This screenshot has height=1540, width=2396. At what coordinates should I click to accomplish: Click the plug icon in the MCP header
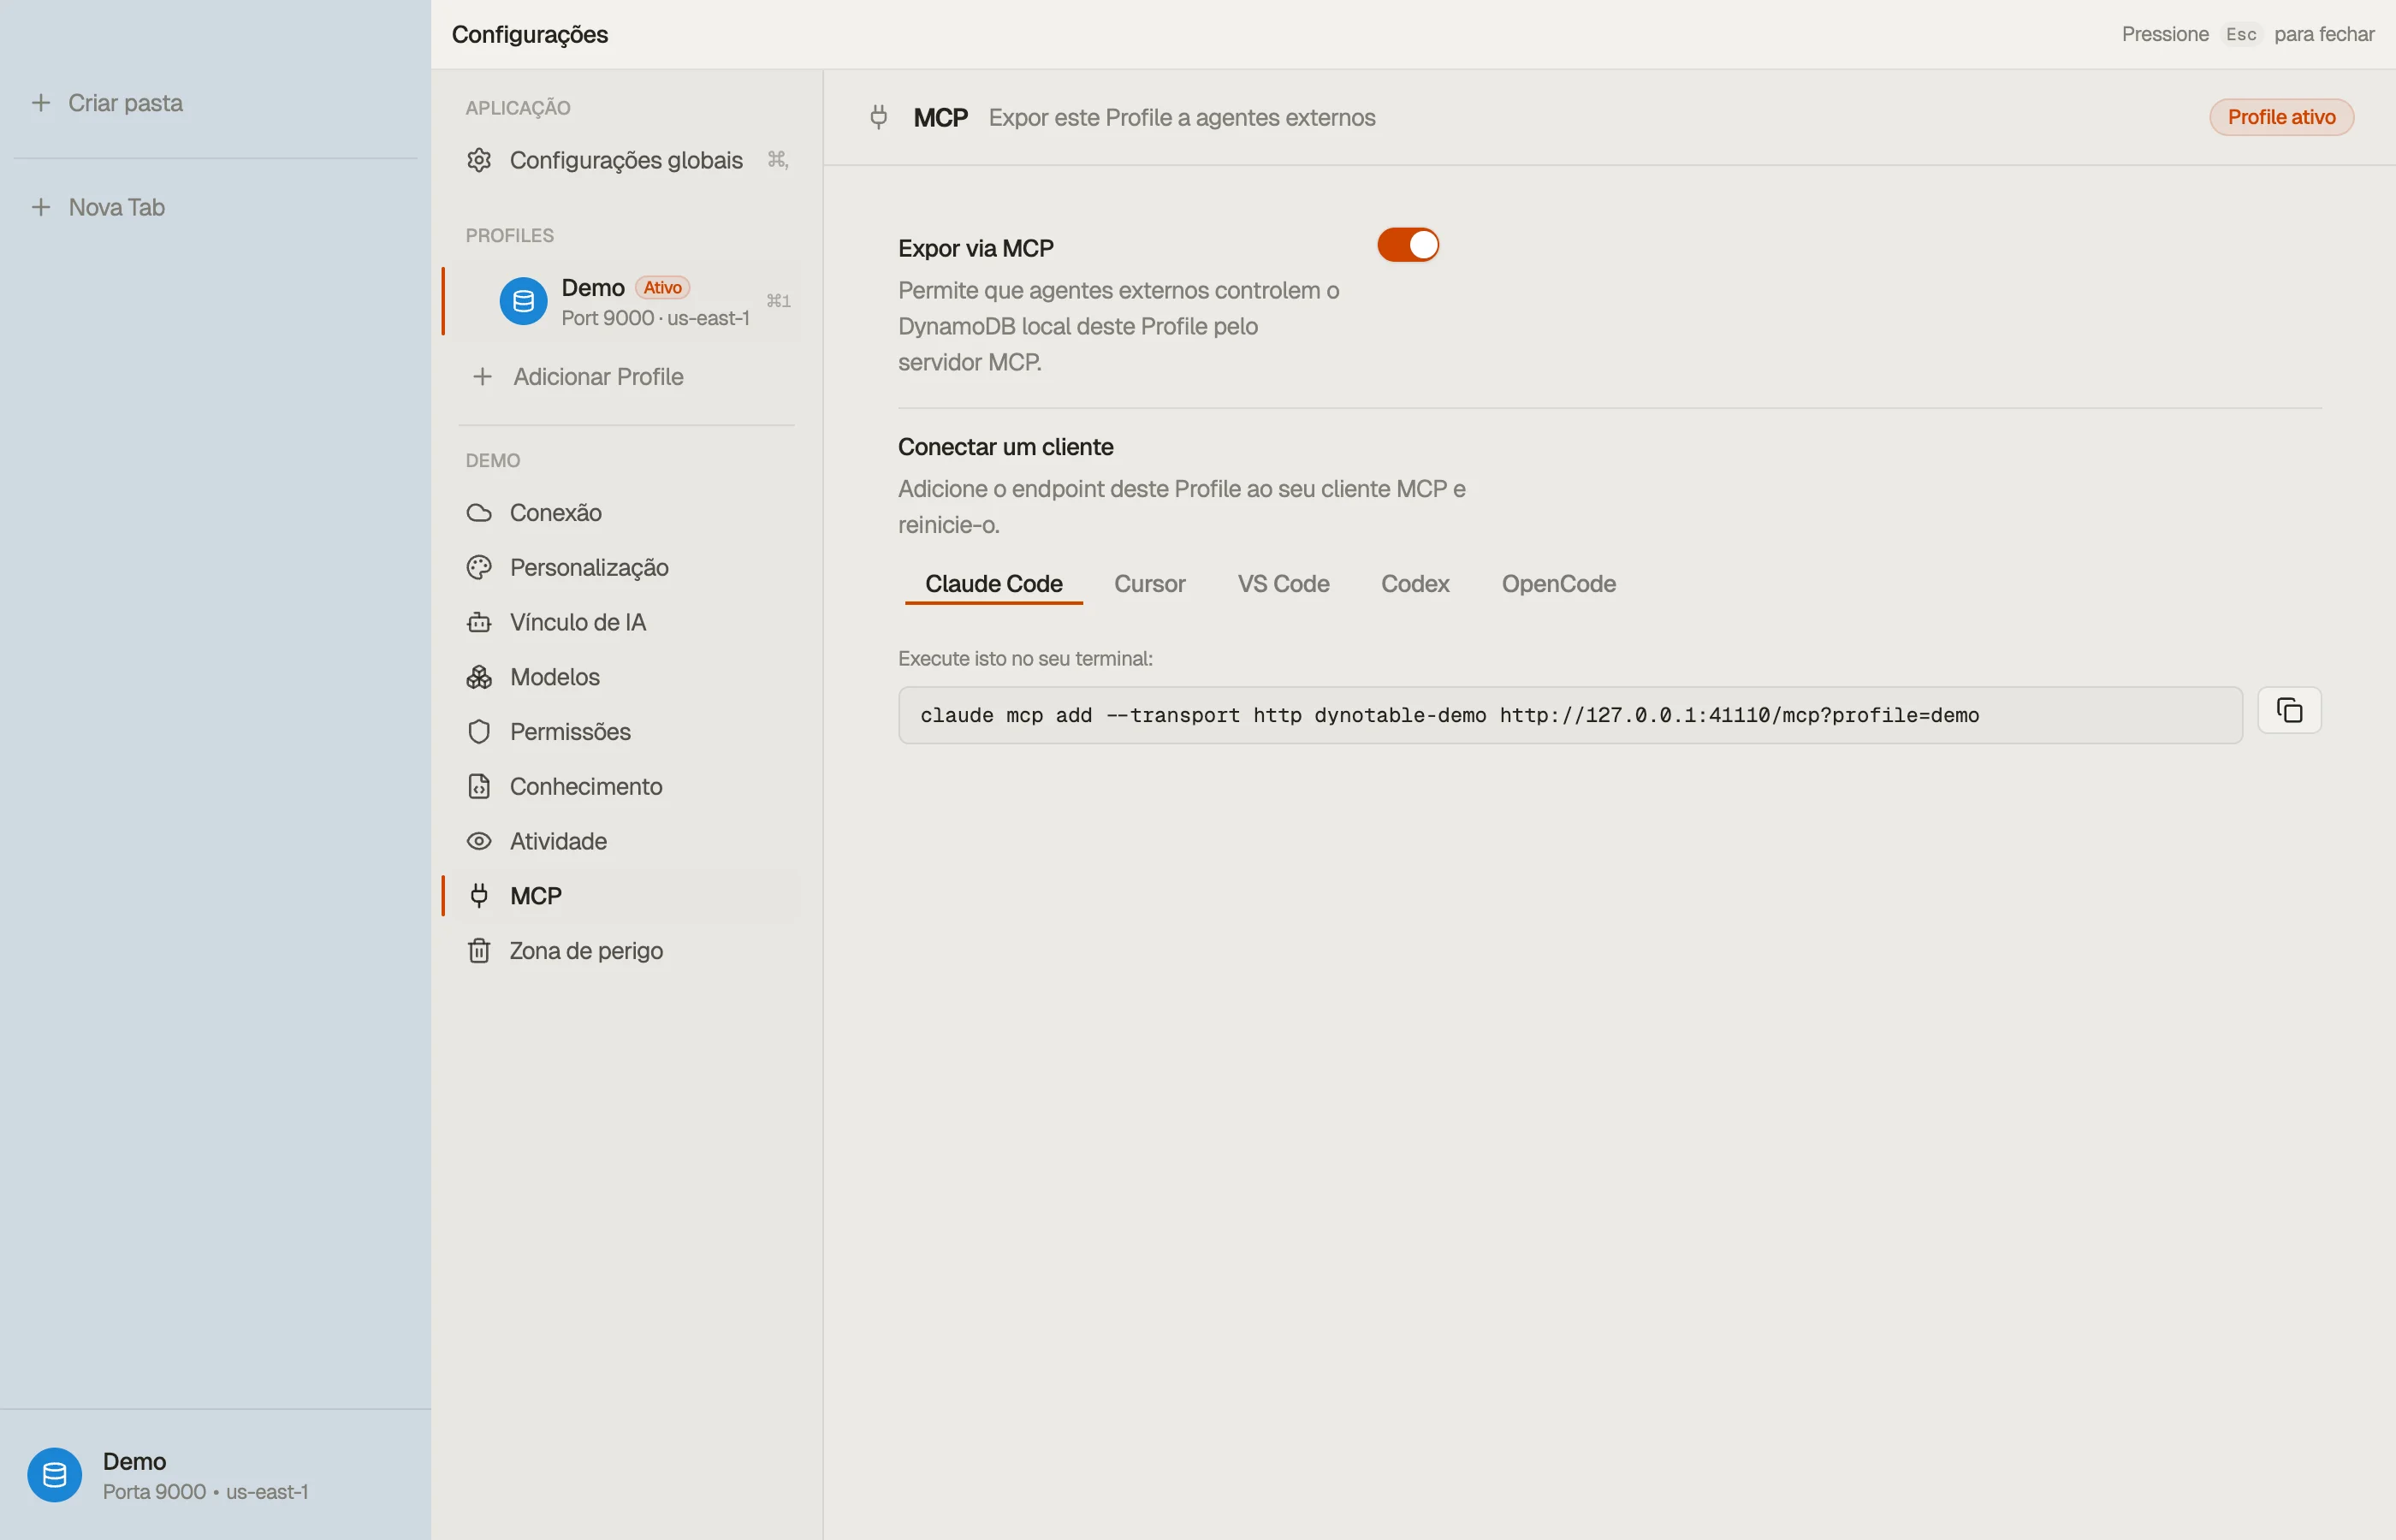(x=878, y=117)
